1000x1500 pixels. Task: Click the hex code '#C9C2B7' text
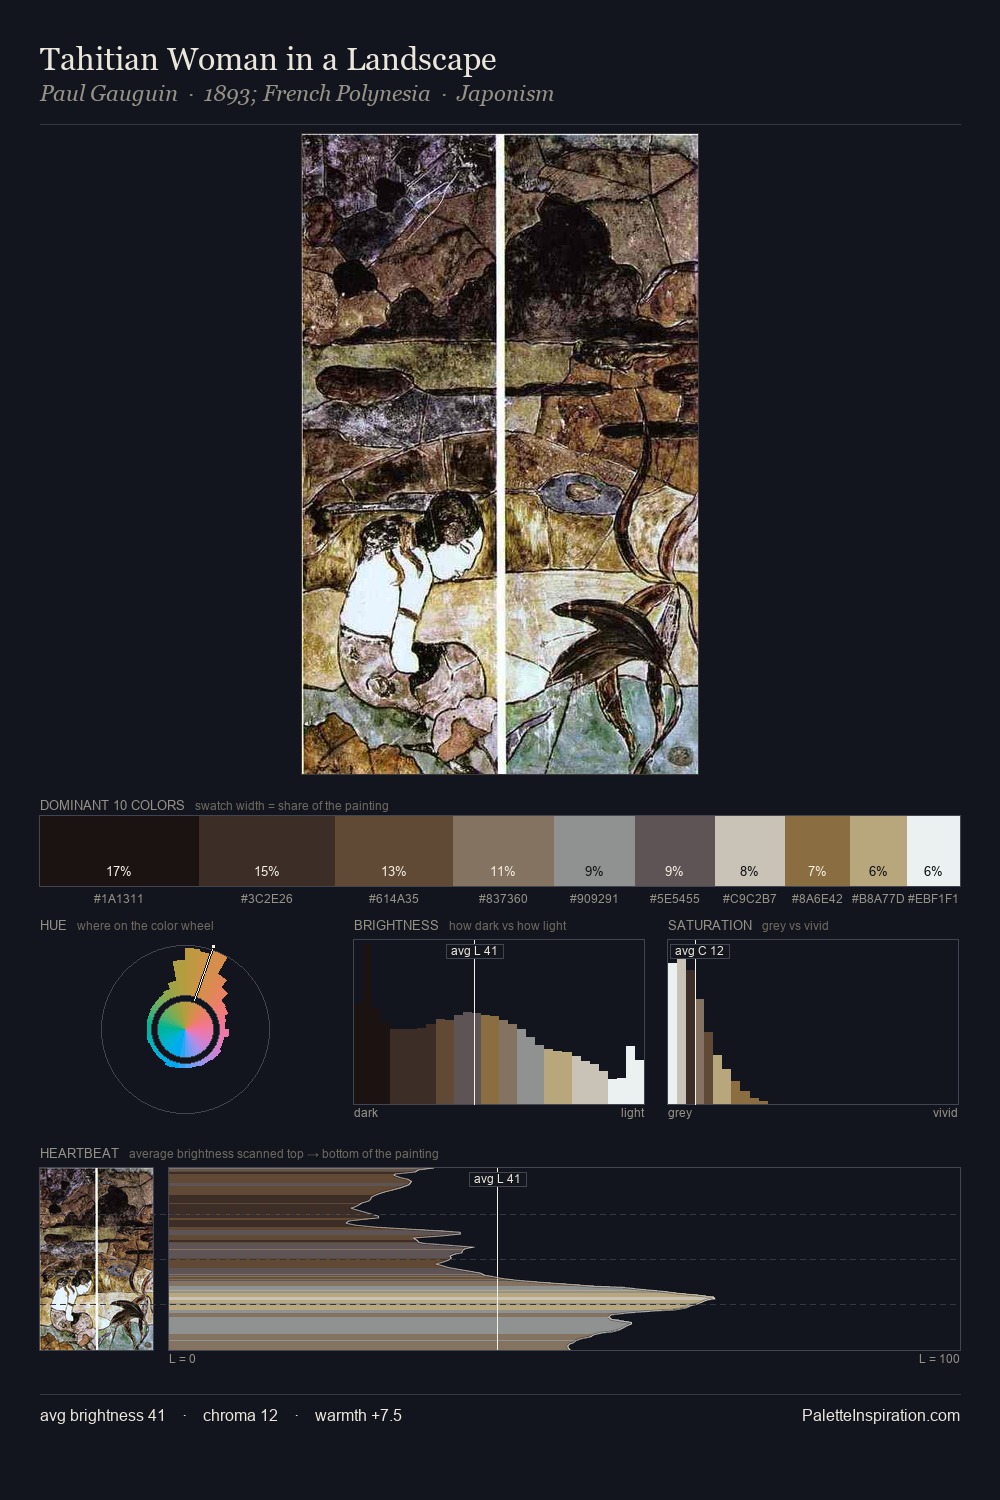tap(750, 899)
